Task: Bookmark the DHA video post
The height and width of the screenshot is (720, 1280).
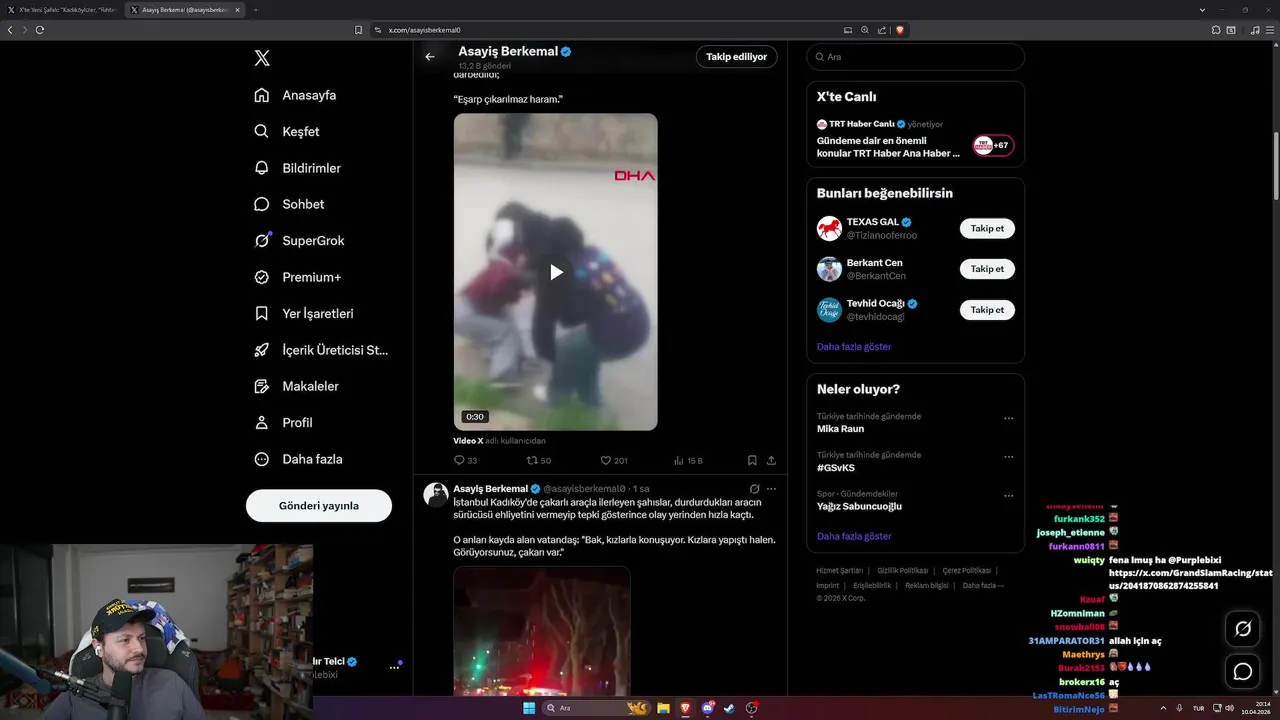Action: point(752,461)
